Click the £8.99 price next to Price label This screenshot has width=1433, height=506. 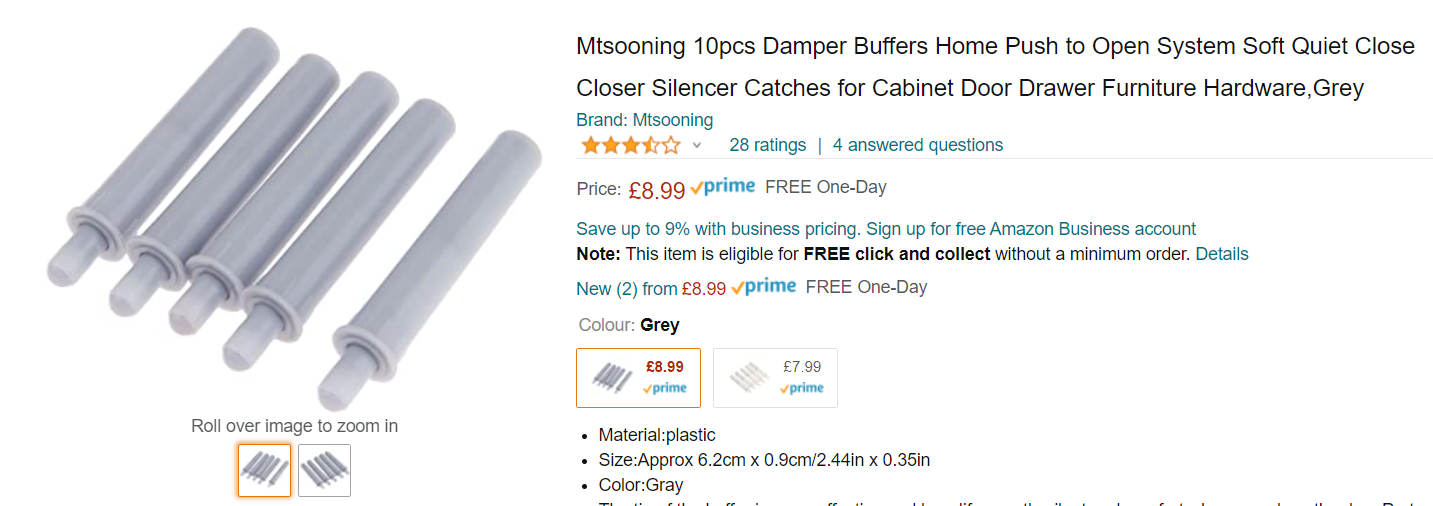(x=656, y=190)
